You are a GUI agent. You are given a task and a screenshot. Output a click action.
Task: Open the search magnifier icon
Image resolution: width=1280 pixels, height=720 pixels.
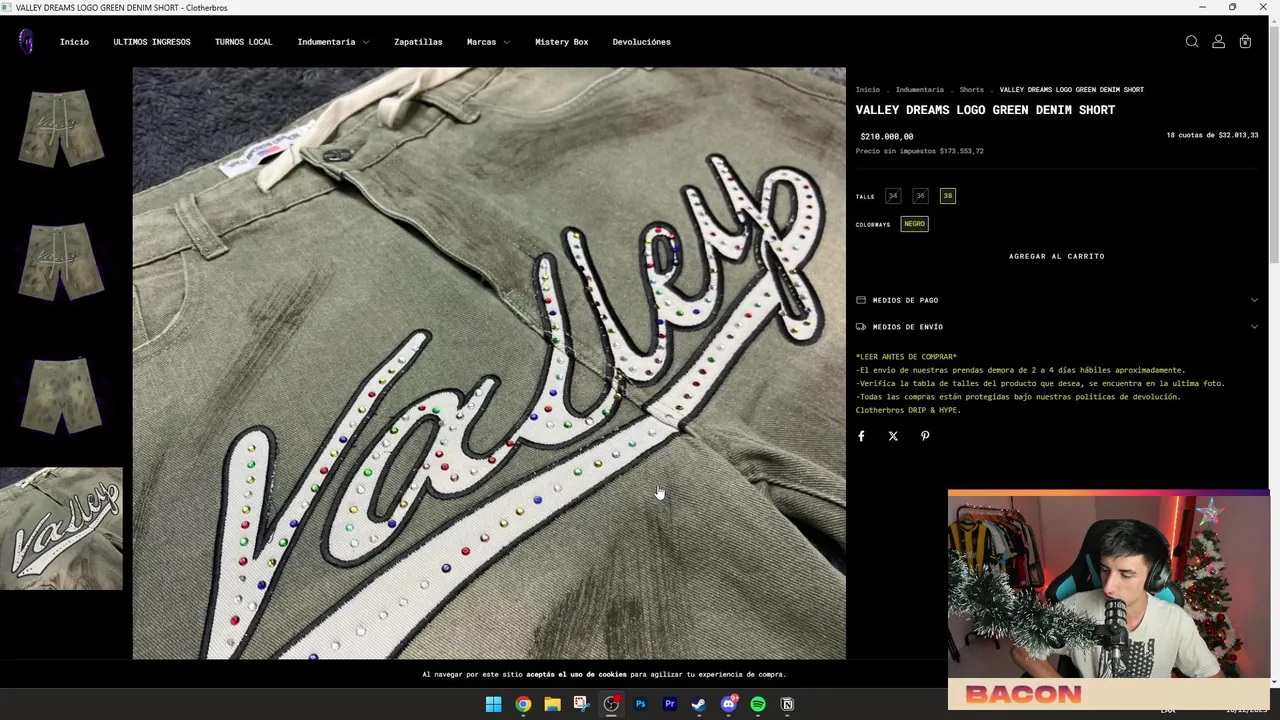tap(1192, 42)
